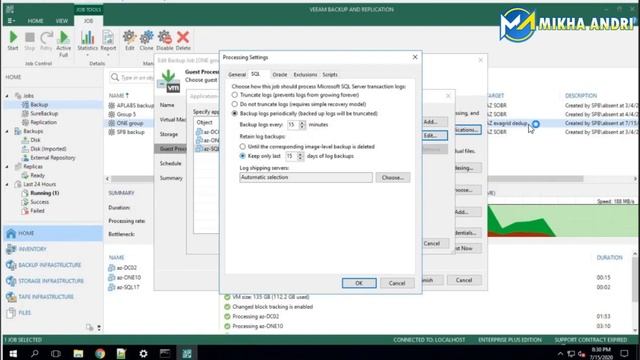Image resolution: width=640 pixels, height=360 pixels.
Task: Click Edit button in Application dialog
Action: 434,135
